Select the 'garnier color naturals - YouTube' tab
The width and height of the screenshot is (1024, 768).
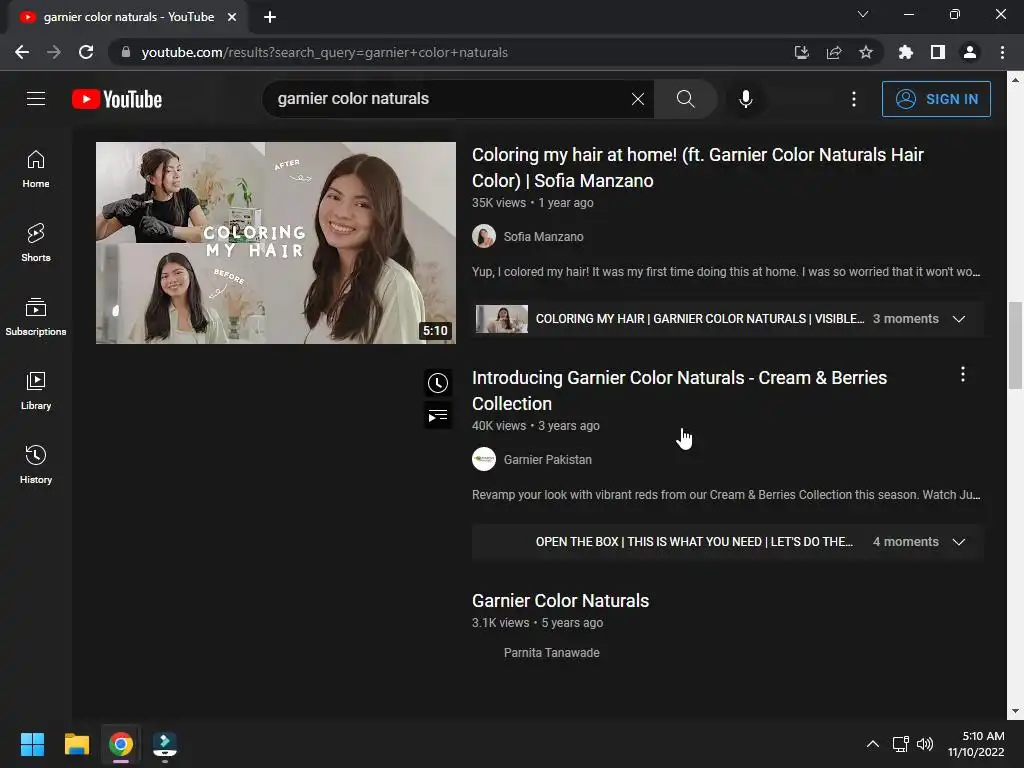click(x=128, y=17)
